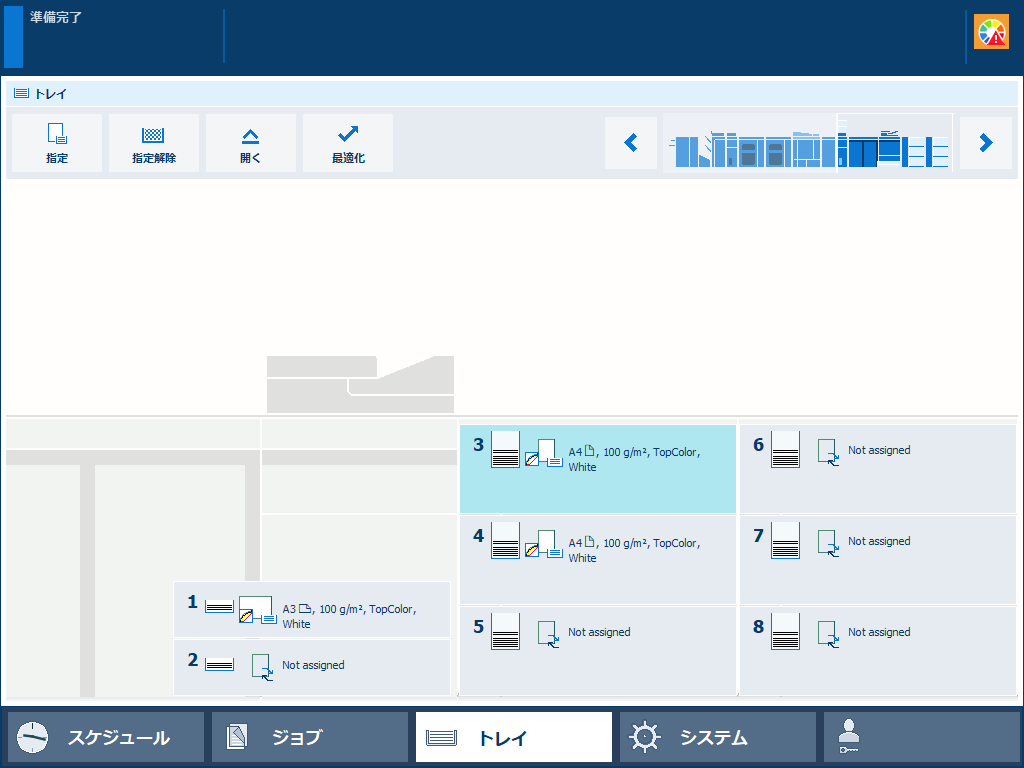Go to next printer section with right chevron
The width and height of the screenshot is (1024, 768).
pos(986,143)
